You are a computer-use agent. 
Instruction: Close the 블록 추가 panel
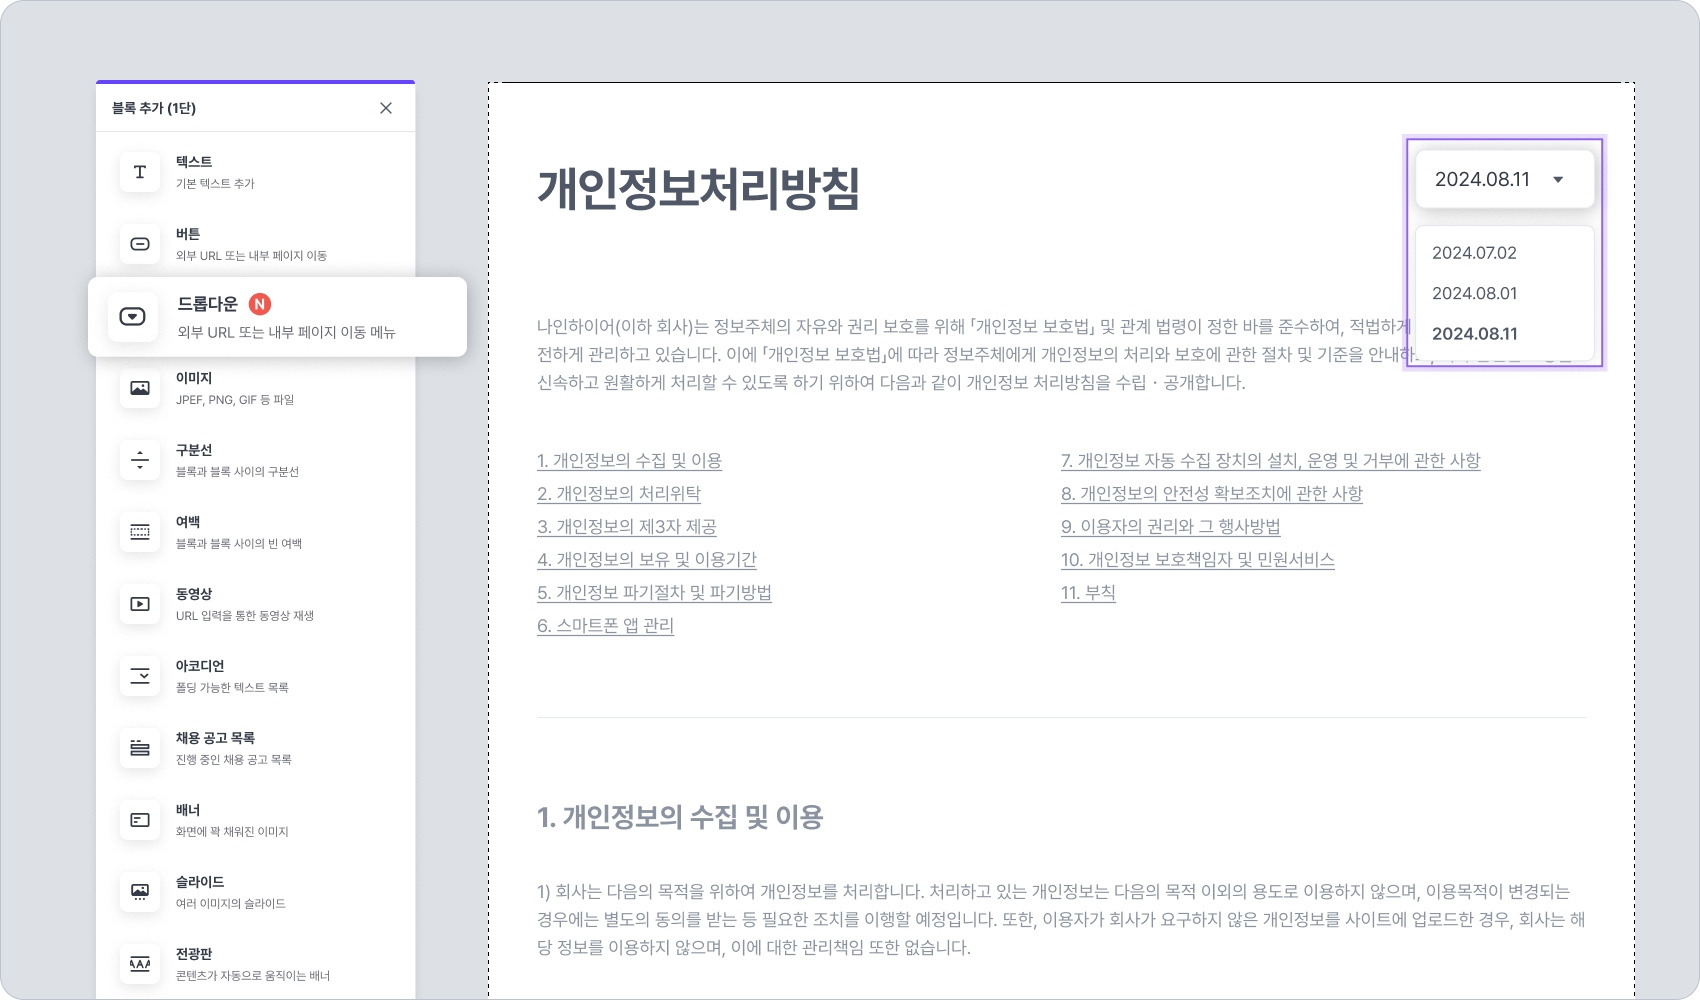(386, 108)
